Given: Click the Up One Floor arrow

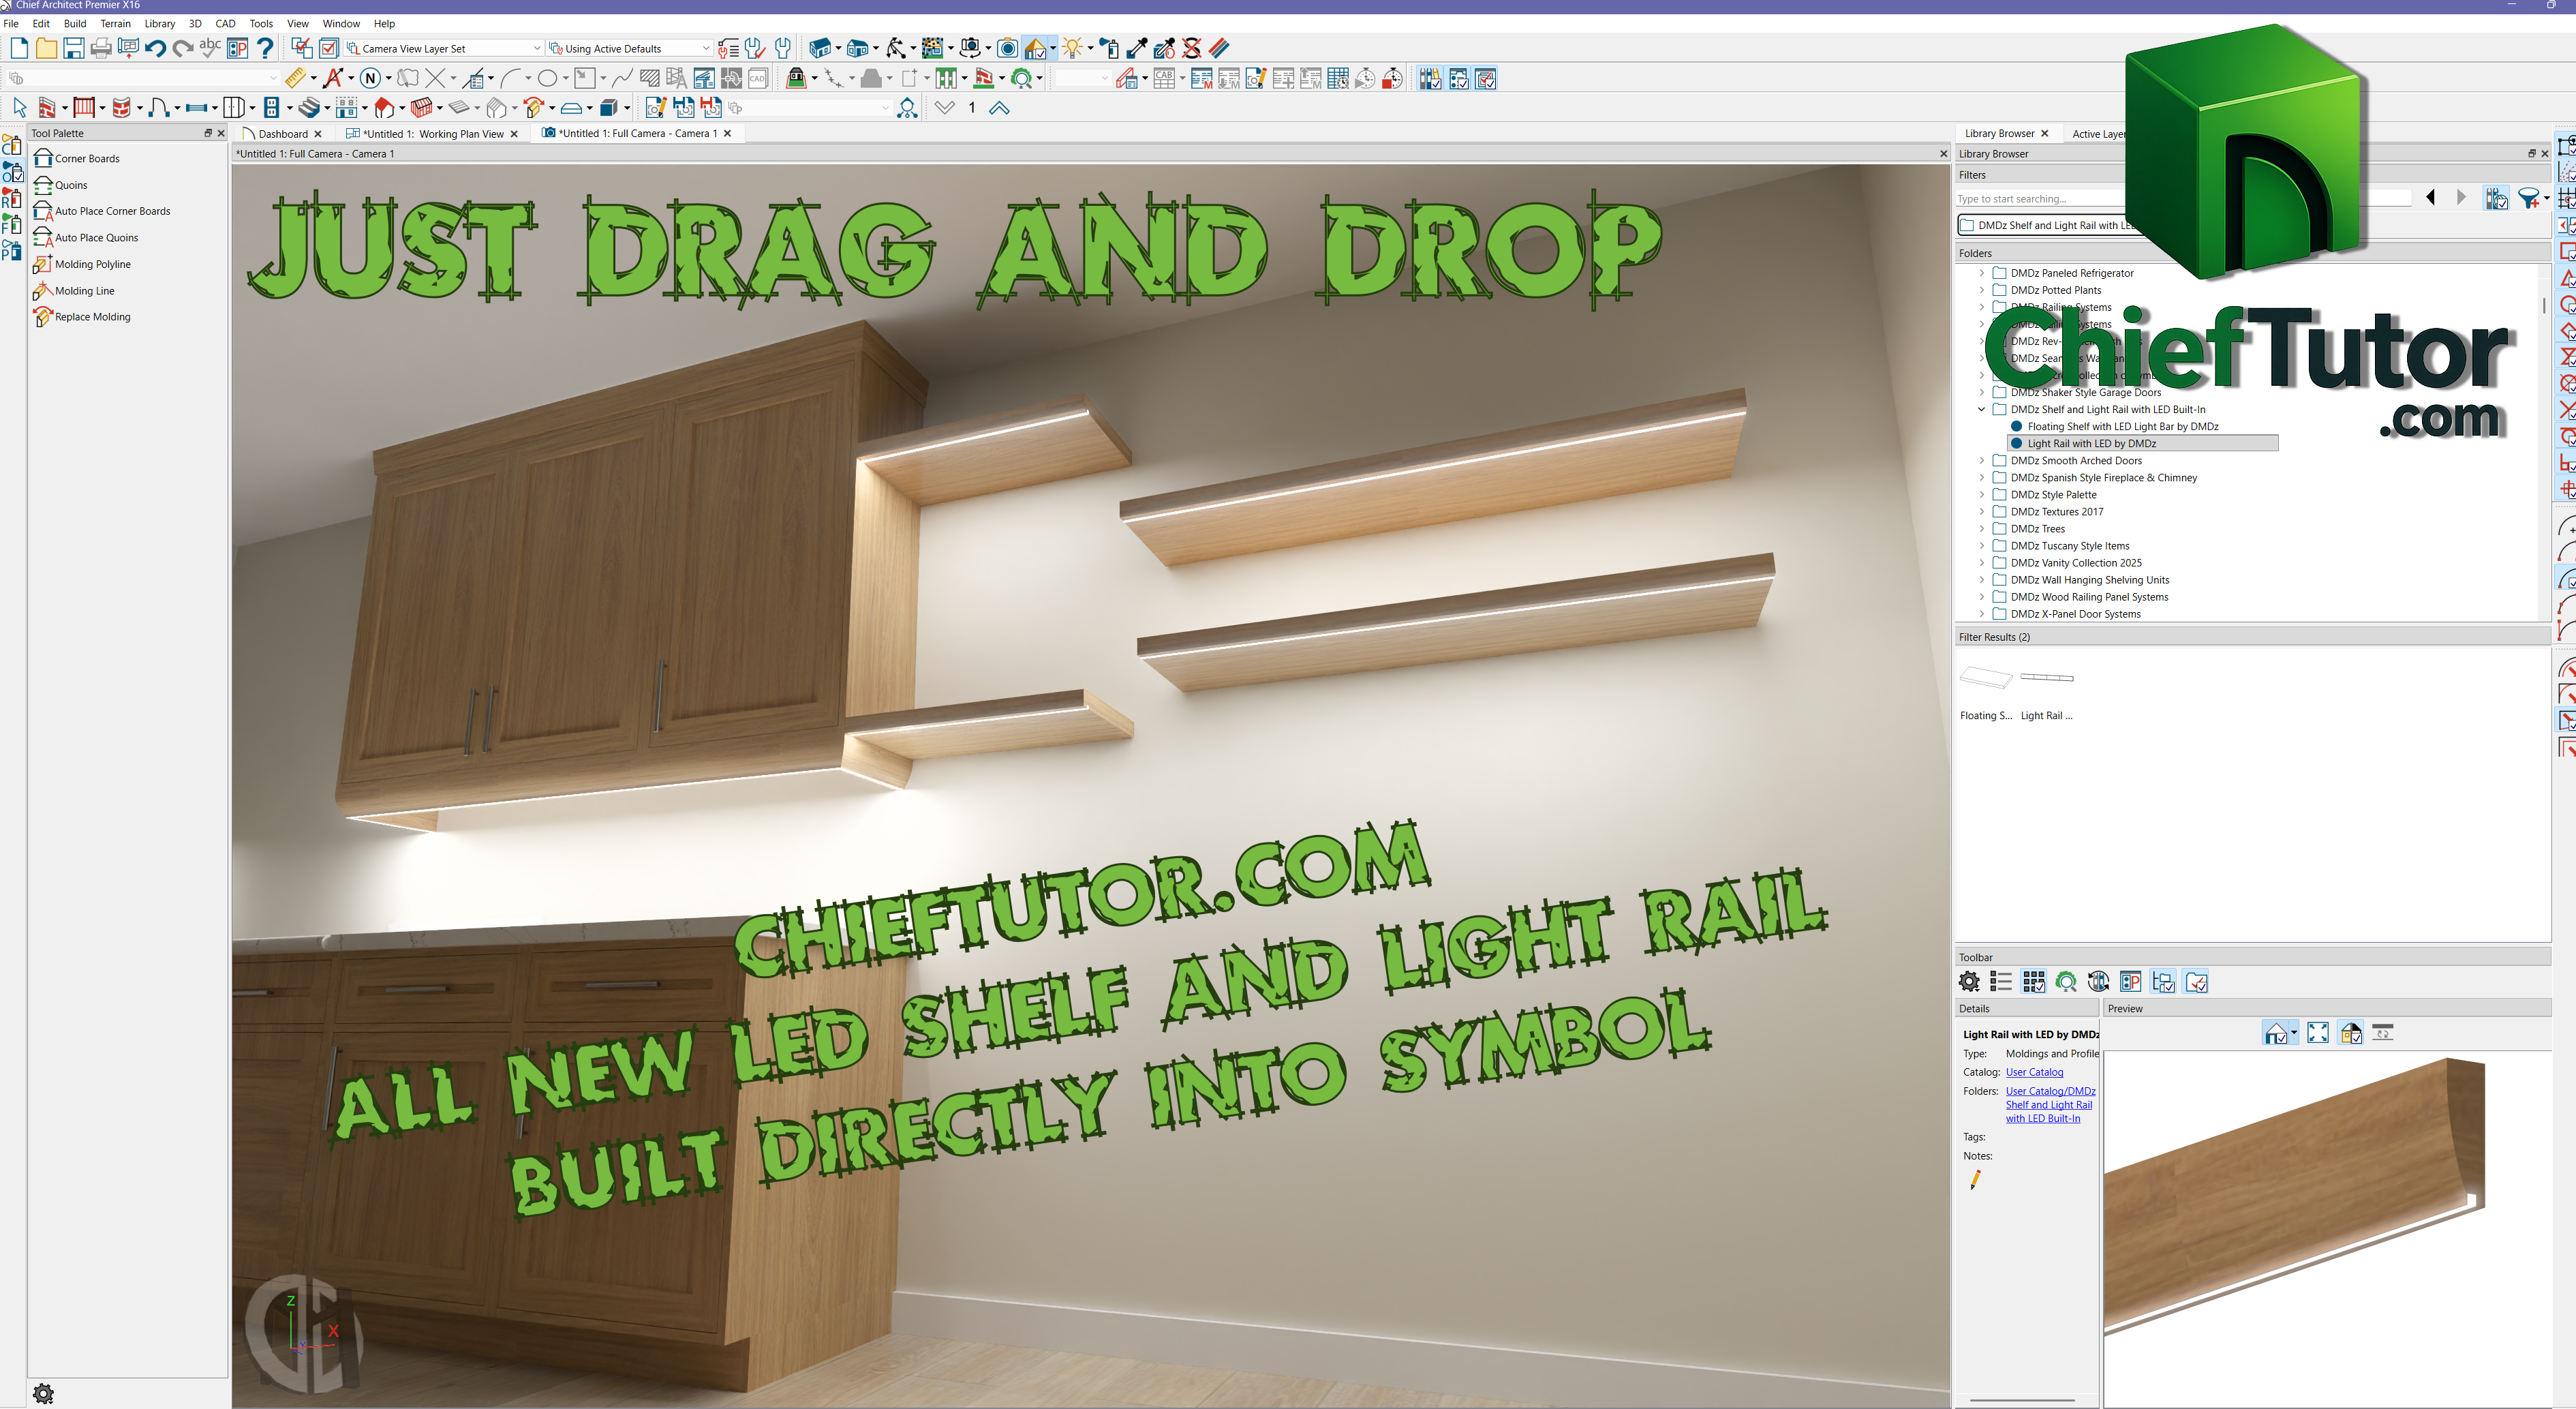Looking at the screenshot, I should pos(999,108).
